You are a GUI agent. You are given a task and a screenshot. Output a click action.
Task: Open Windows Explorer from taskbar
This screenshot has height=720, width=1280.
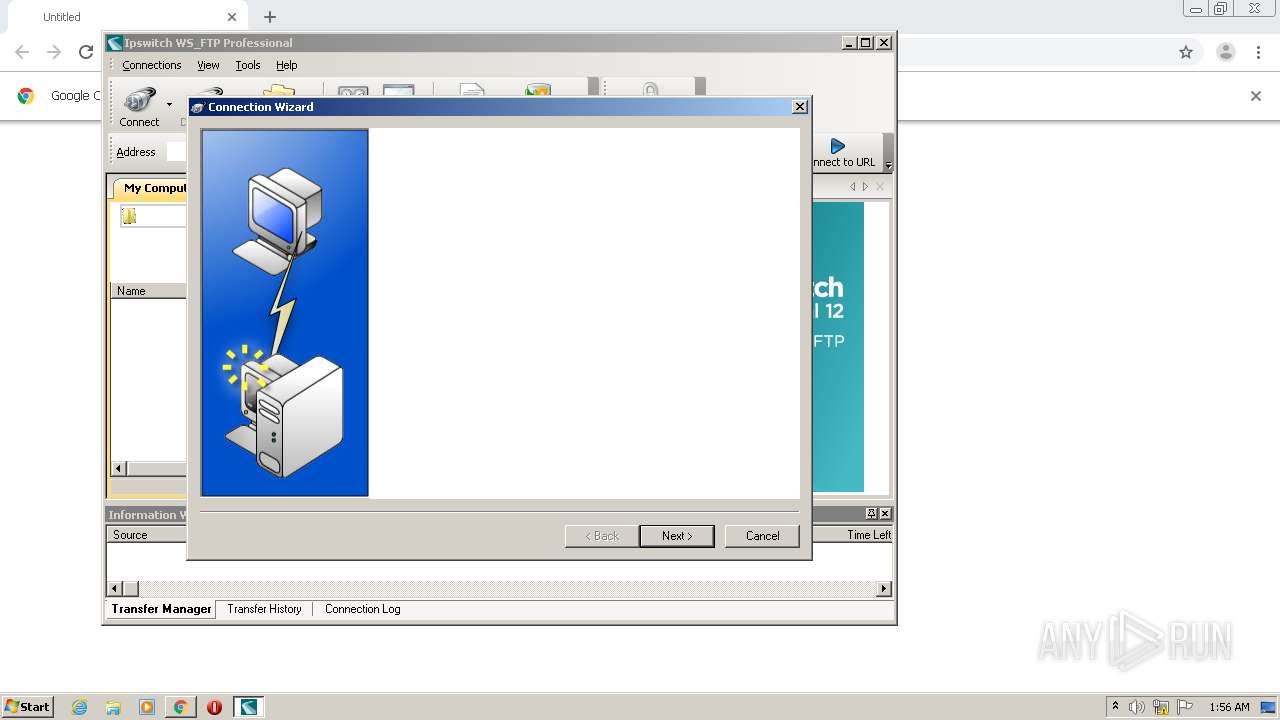tap(113, 707)
